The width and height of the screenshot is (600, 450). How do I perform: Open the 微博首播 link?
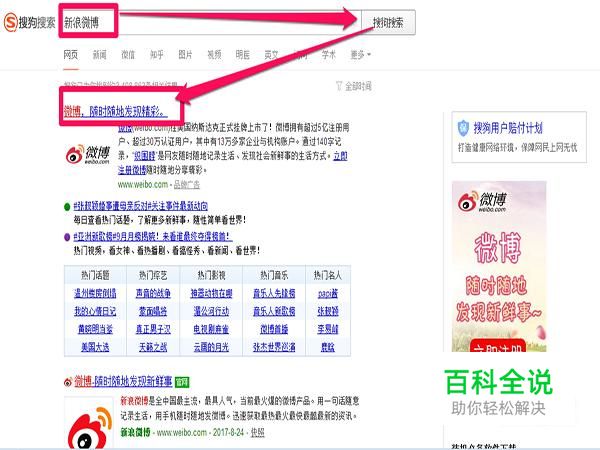pyautogui.click(x=274, y=329)
